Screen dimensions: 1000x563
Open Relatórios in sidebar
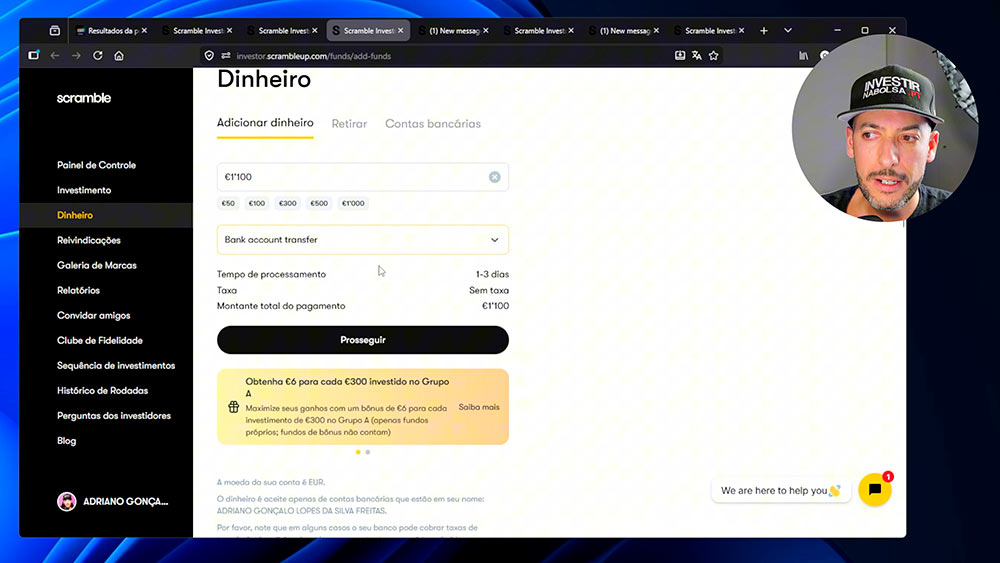point(78,290)
